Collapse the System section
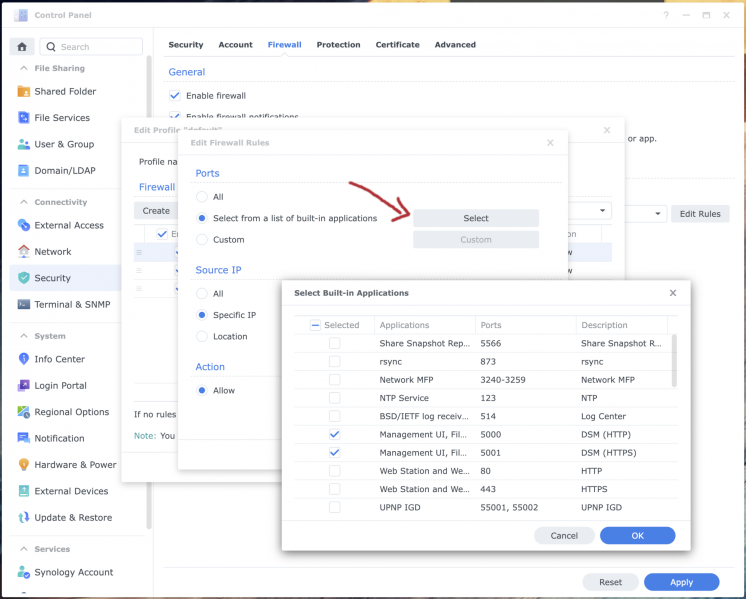The image size is (746, 599). point(23,336)
